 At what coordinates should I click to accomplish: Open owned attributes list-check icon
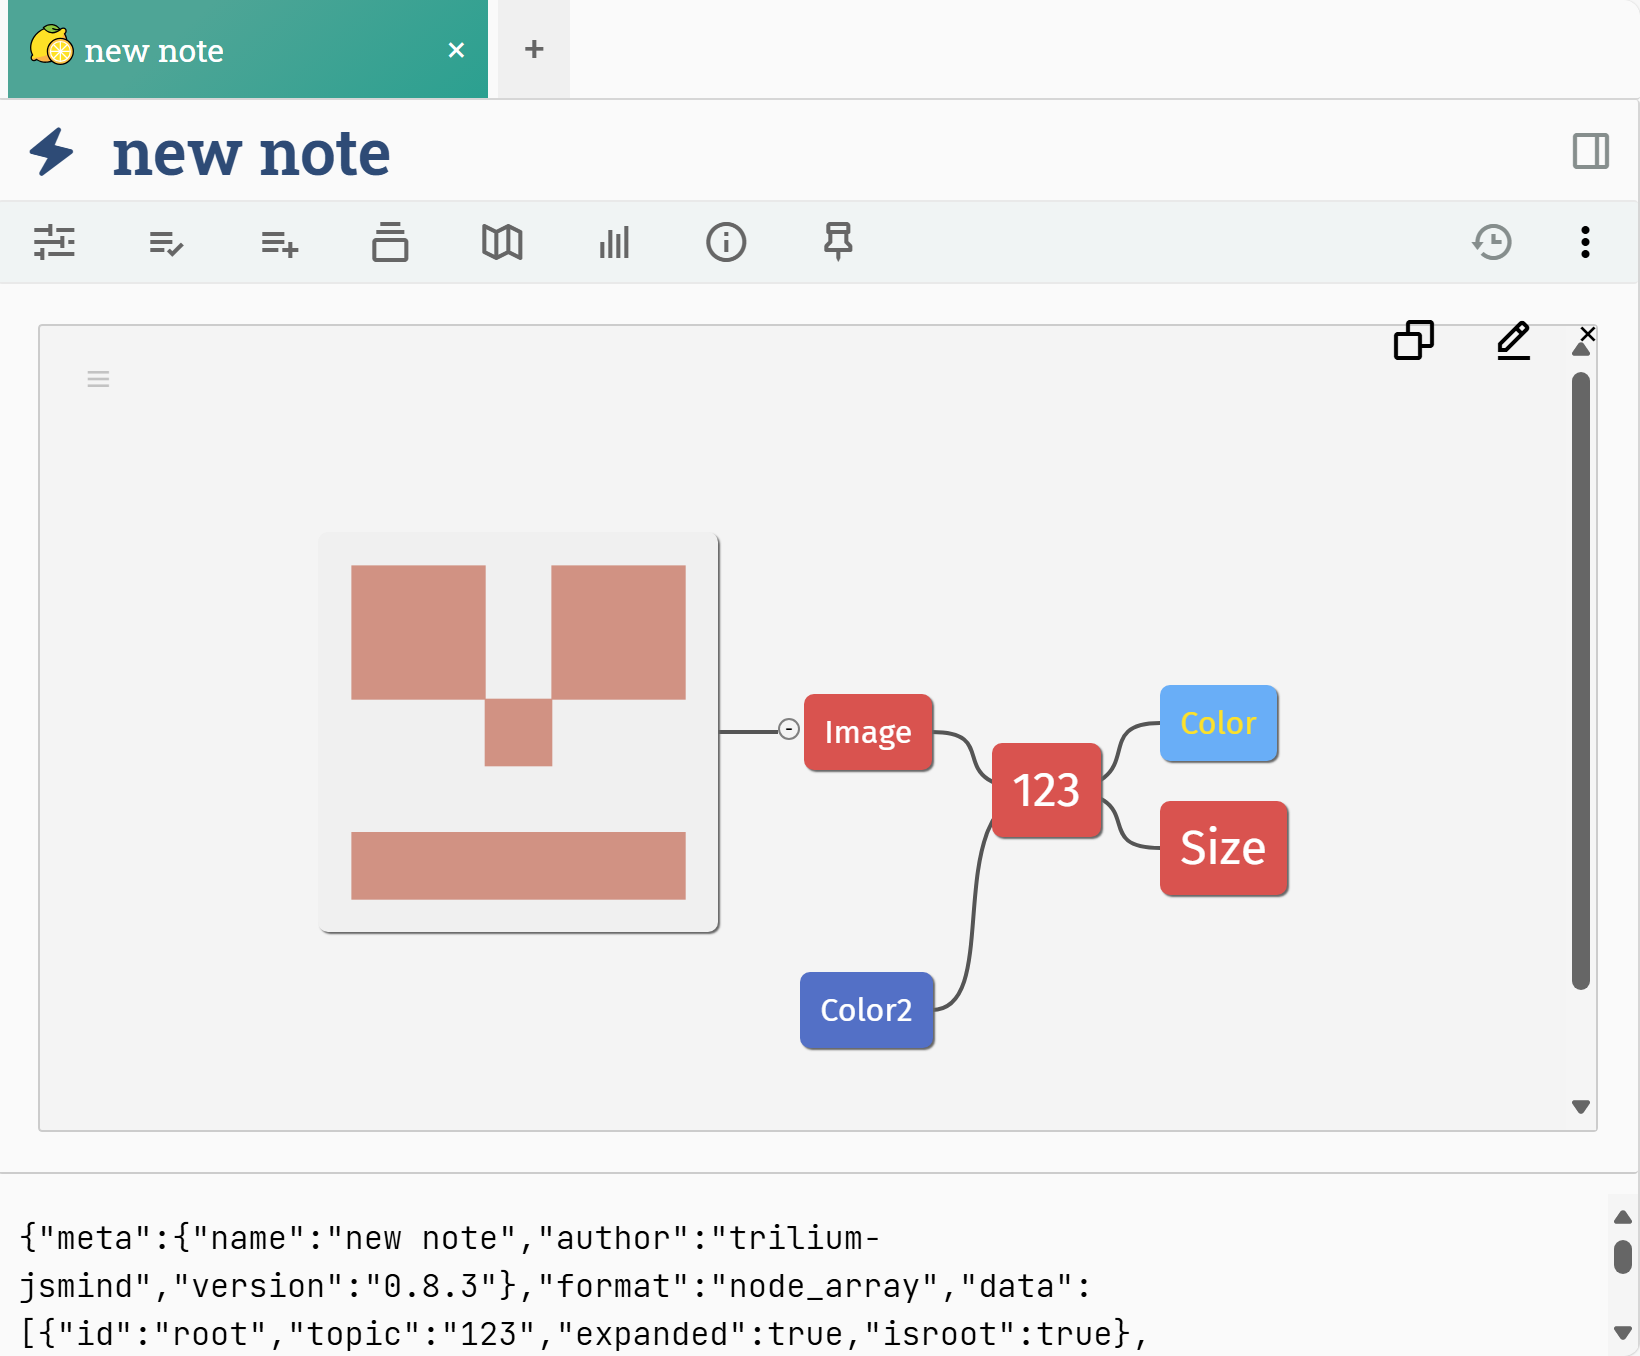point(166,242)
